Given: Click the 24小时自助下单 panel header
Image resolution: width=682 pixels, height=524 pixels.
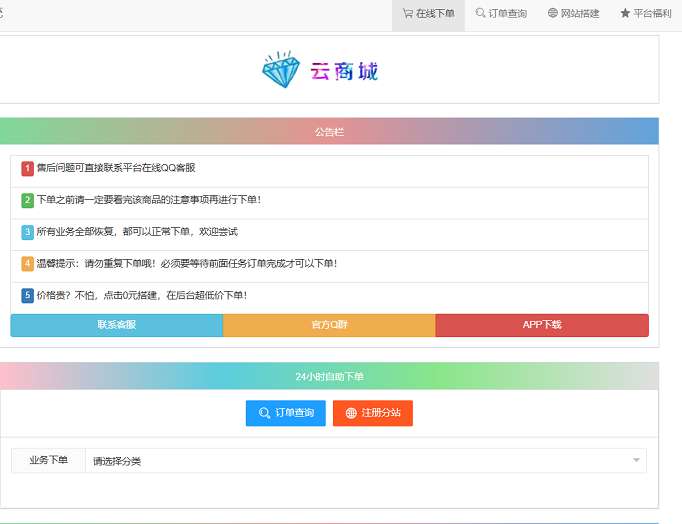Looking at the screenshot, I should (x=329, y=376).
